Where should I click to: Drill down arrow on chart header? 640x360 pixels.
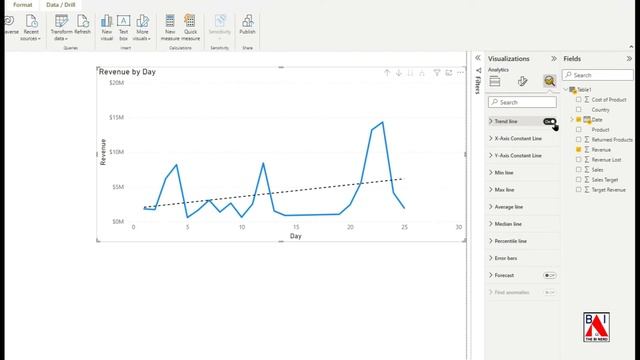tap(399, 73)
